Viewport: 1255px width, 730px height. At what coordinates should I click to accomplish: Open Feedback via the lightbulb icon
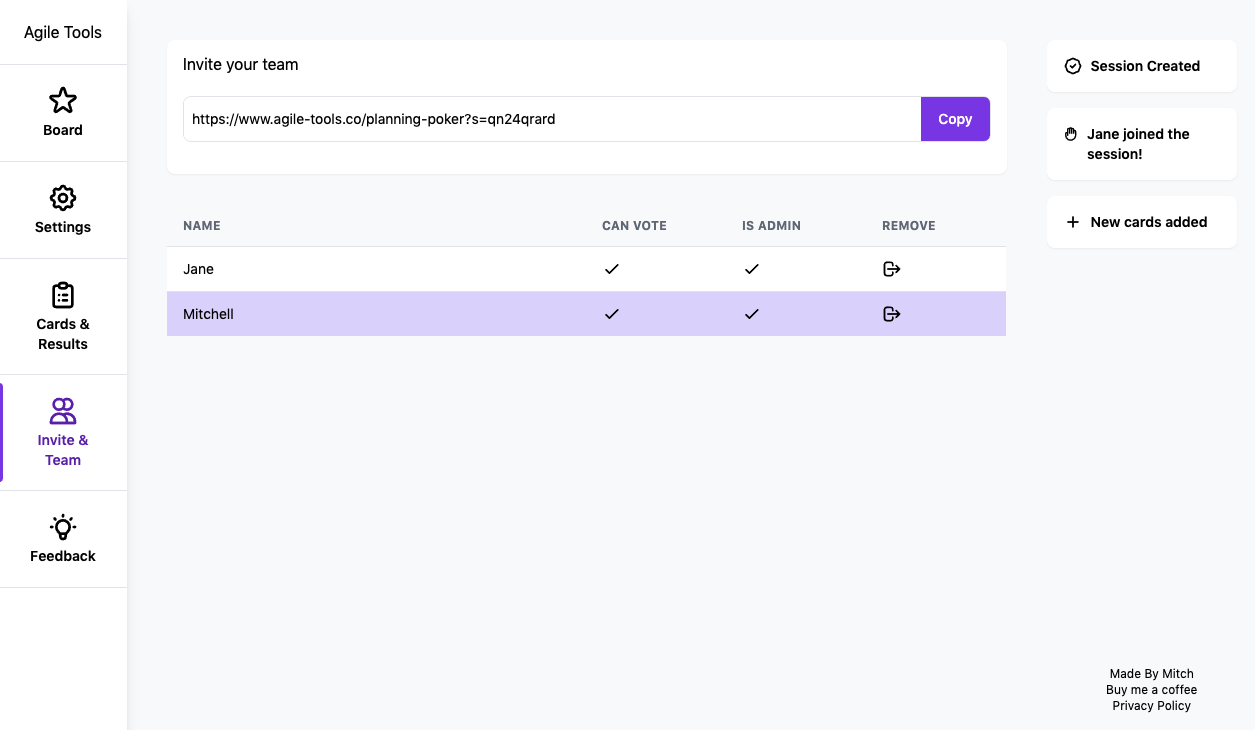point(63,527)
